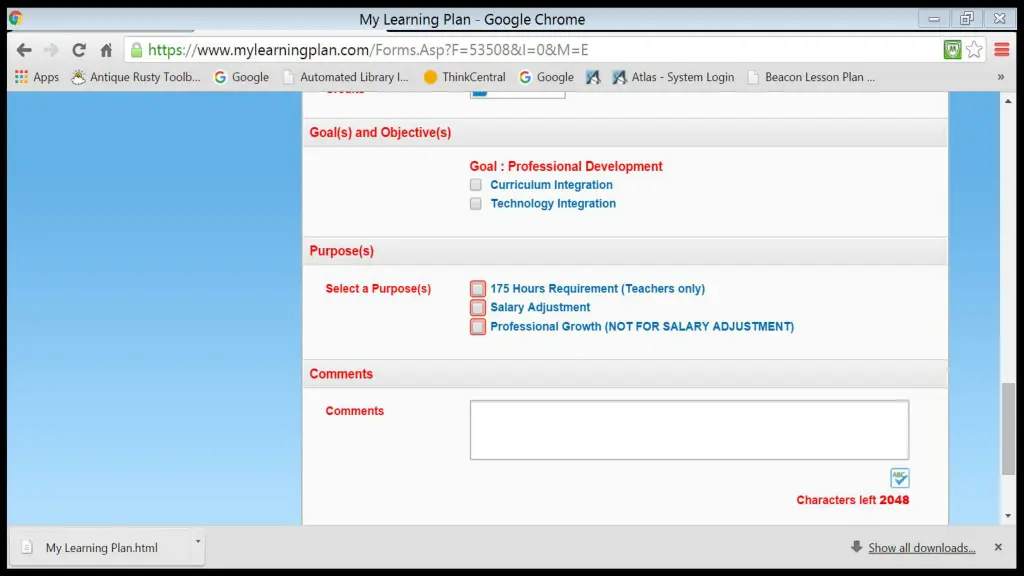Image resolution: width=1024 pixels, height=576 pixels.
Task: Click the browser back arrow
Action: (x=24, y=50)
